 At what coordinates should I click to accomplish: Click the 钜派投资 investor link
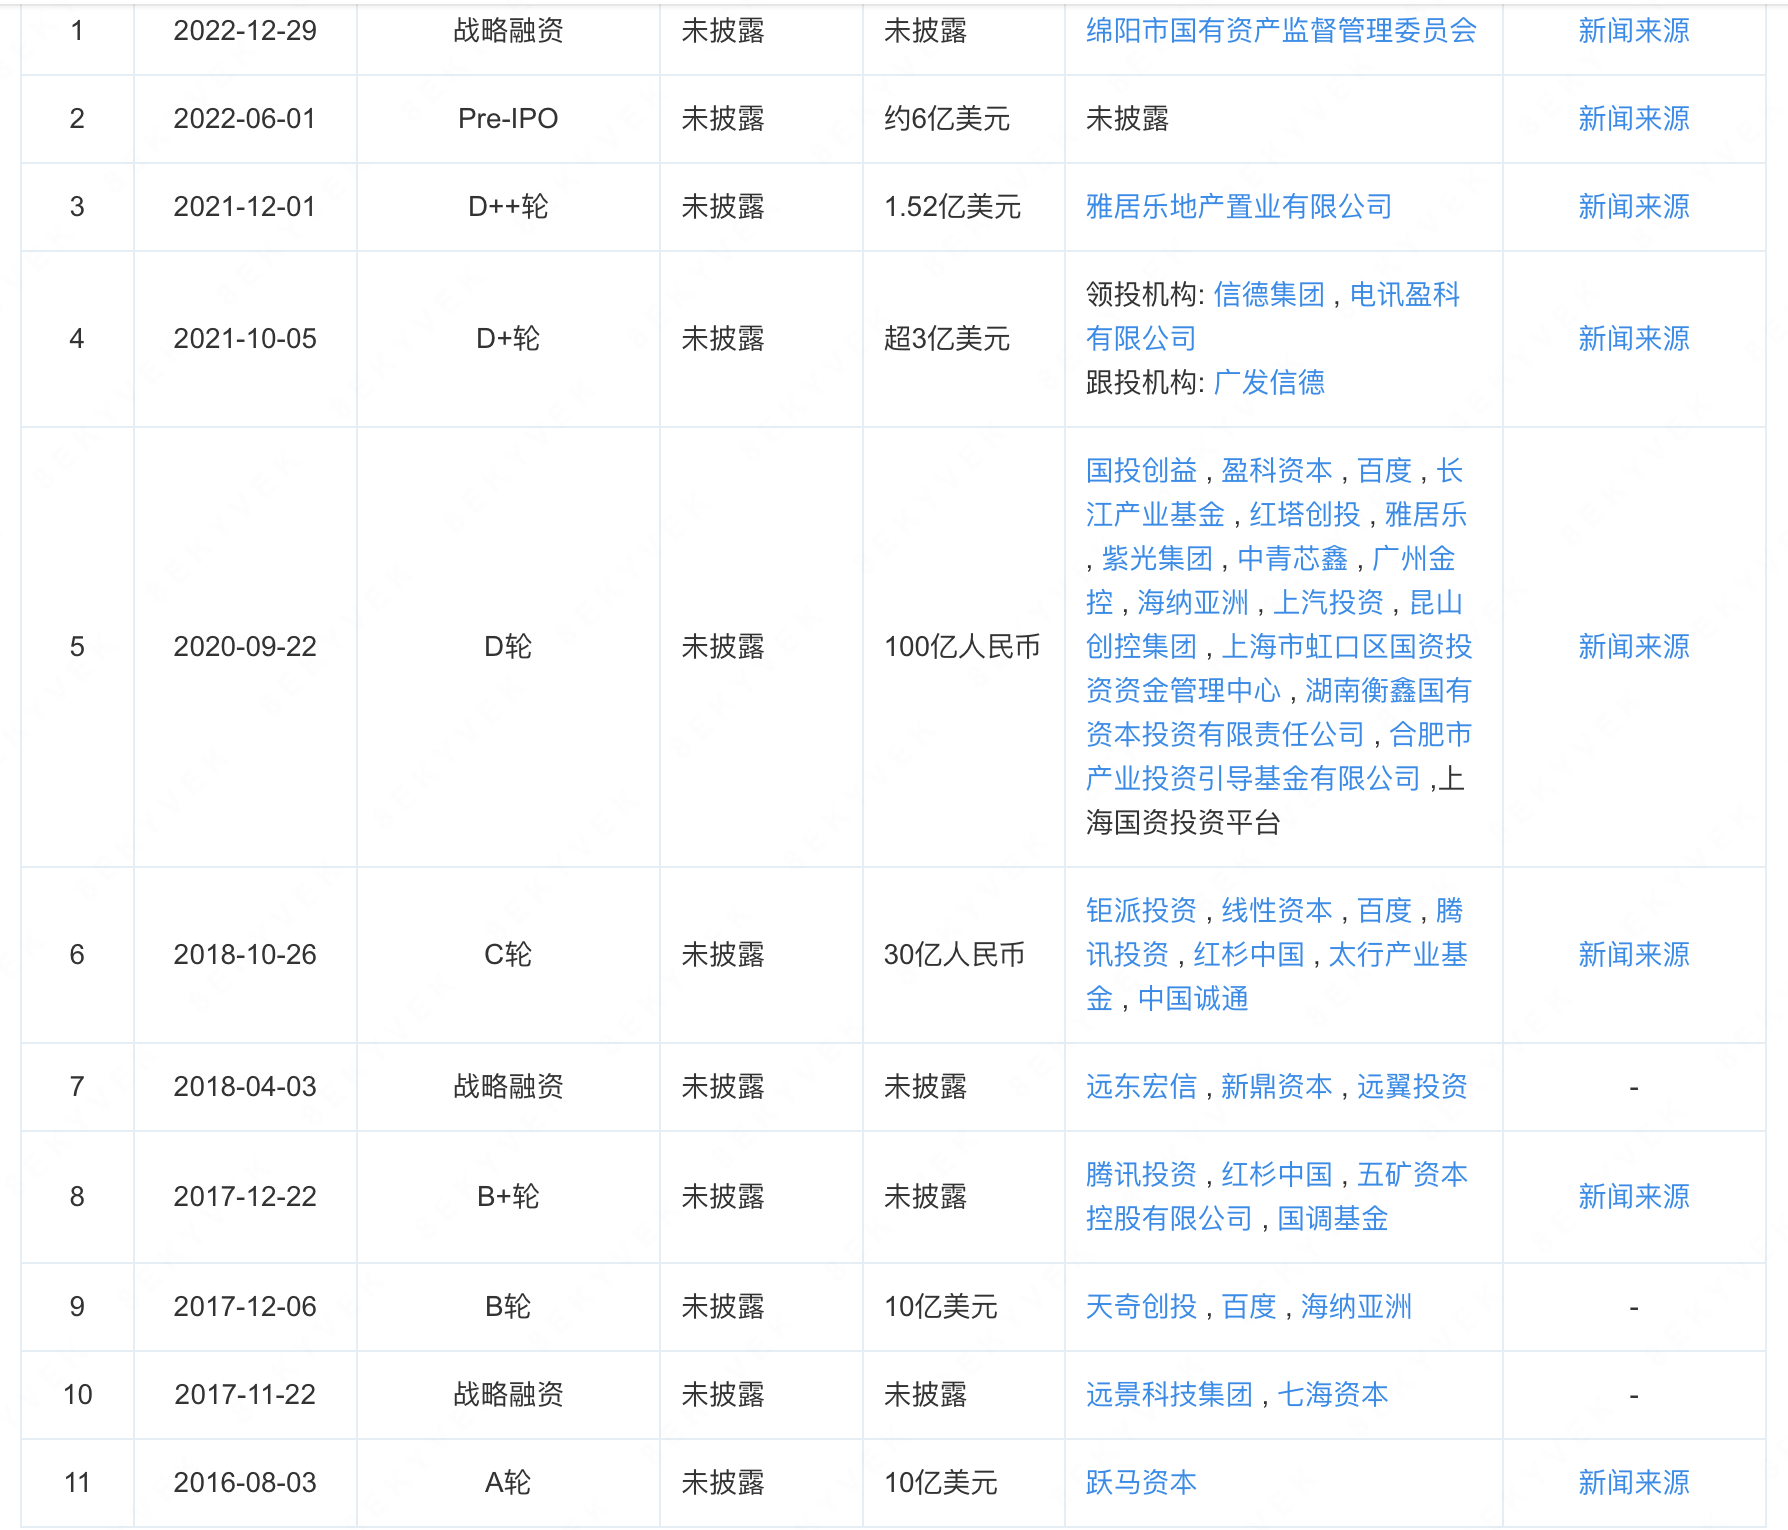(1141, 911)
